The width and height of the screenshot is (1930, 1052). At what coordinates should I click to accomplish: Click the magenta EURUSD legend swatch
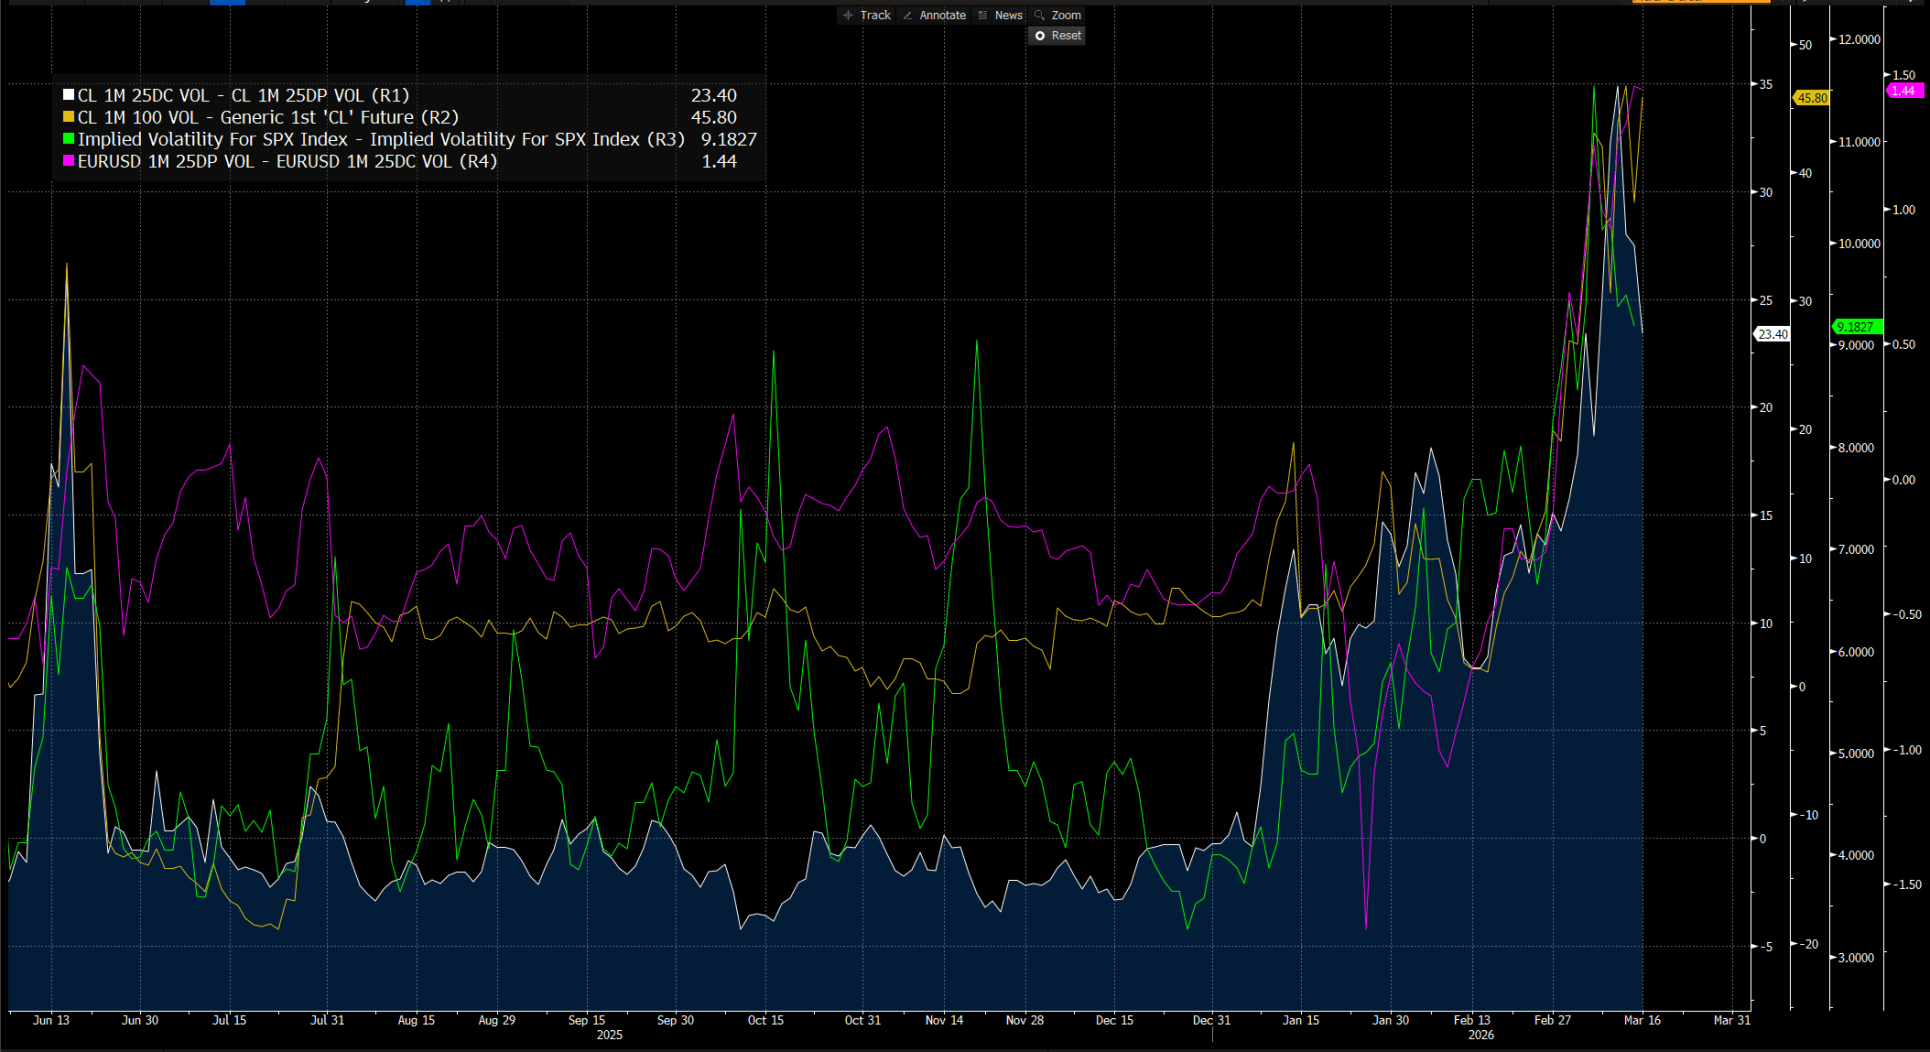click(x=68, y=162)
